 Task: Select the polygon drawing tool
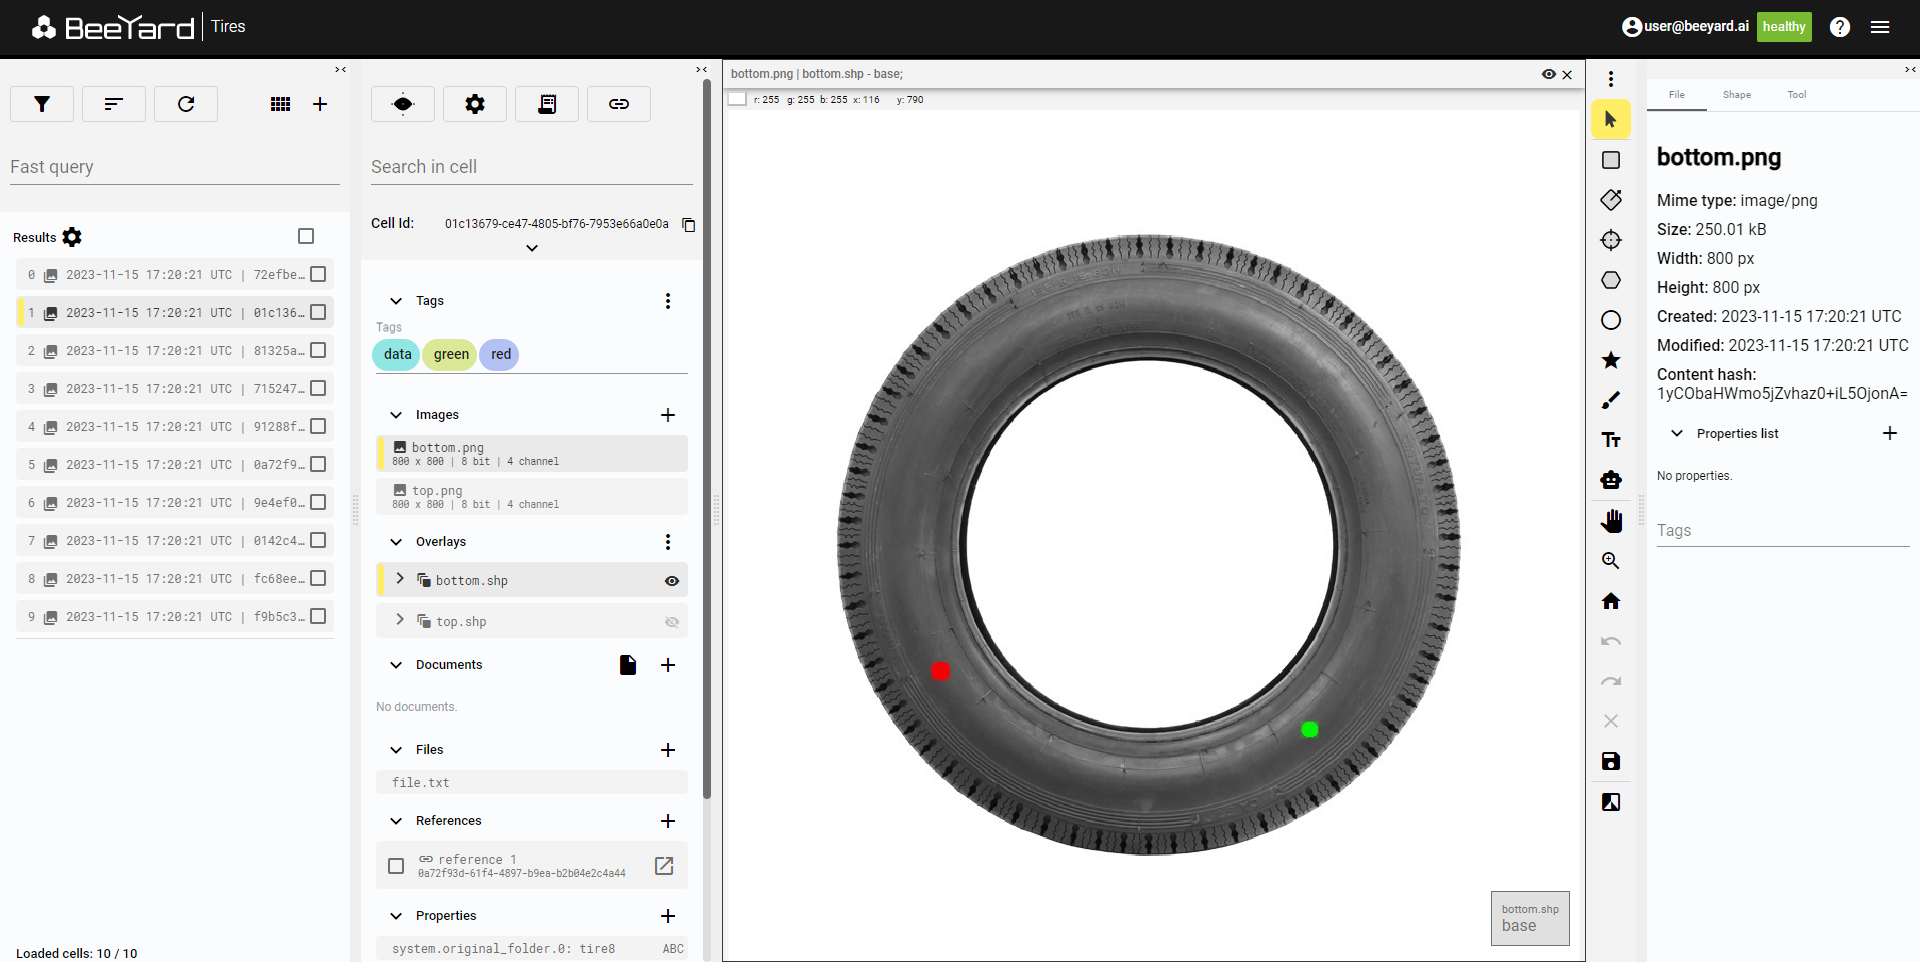click(x=1610, y=280)
